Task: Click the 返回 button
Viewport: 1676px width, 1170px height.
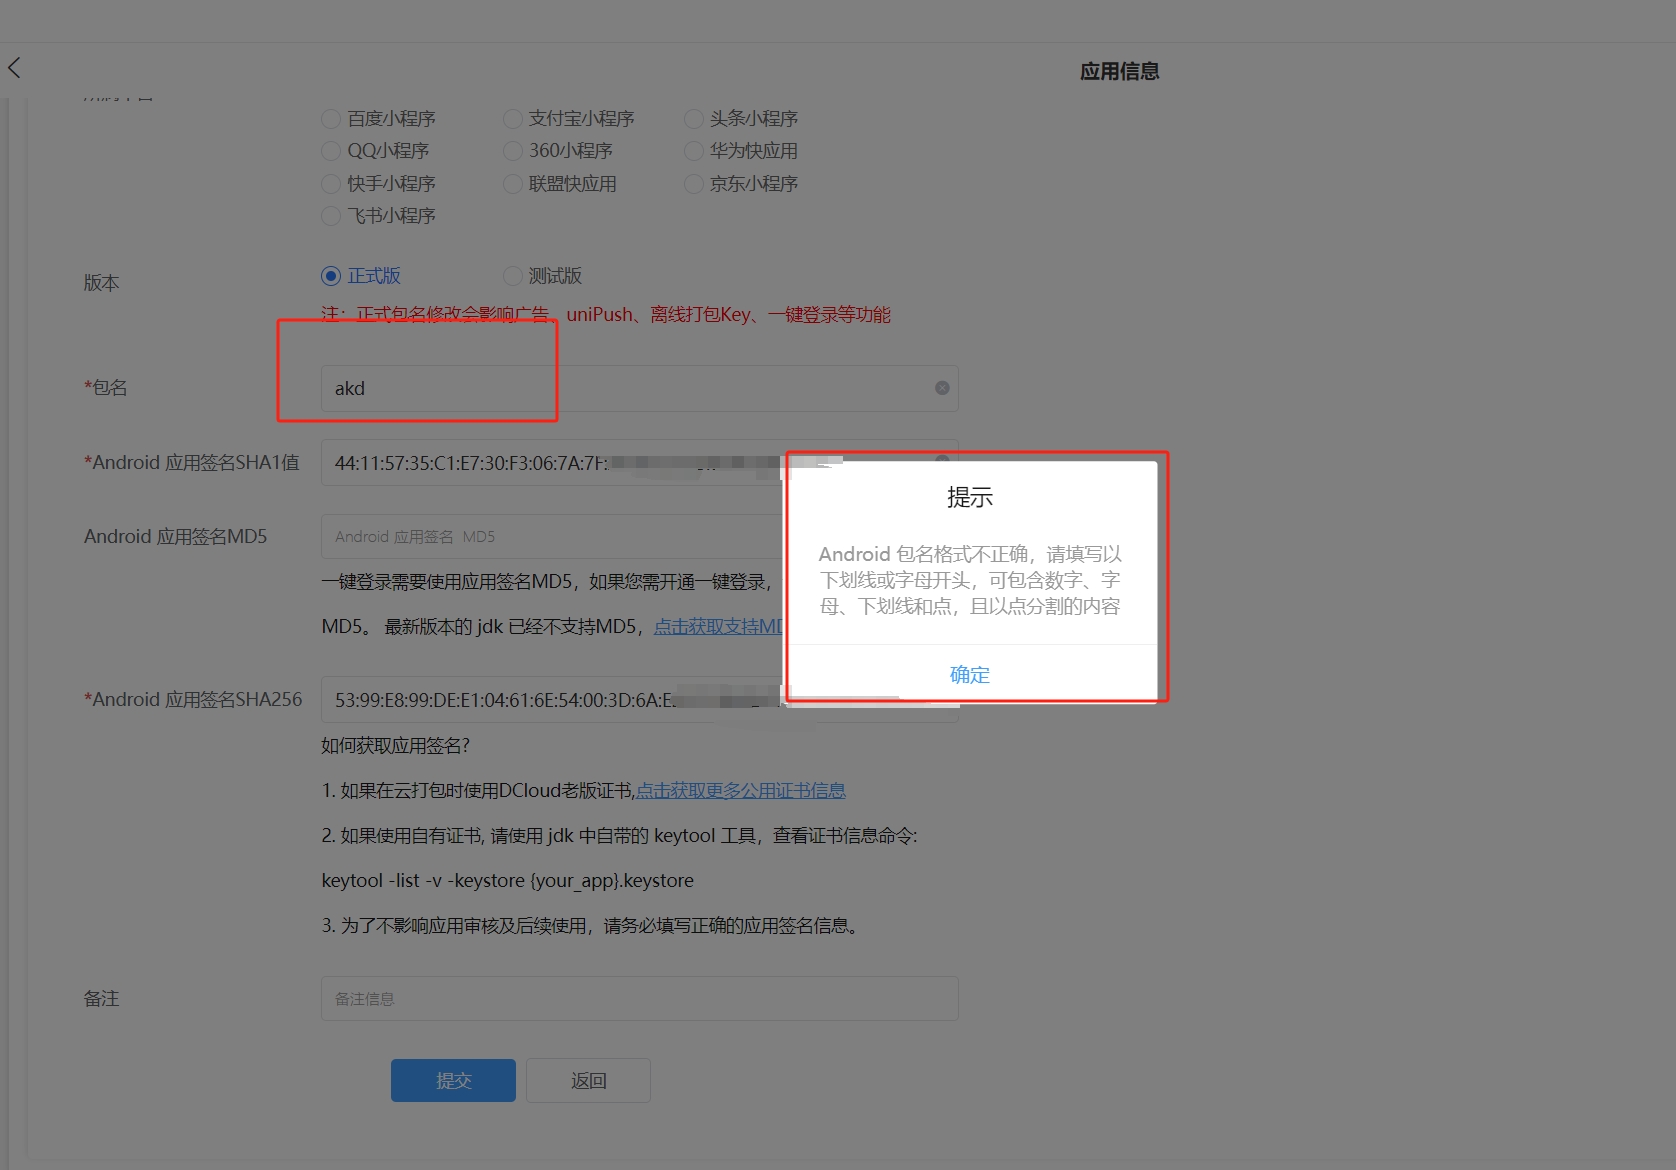Action: point(588,1080)
